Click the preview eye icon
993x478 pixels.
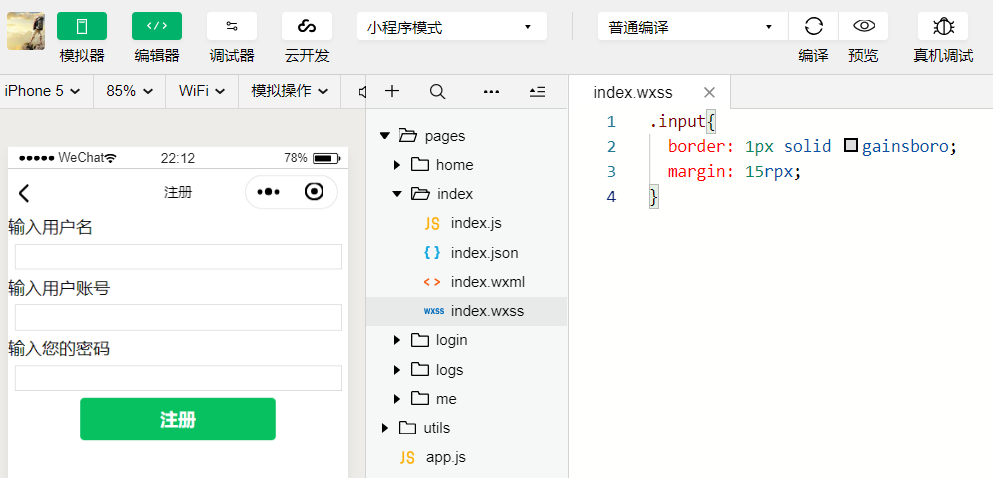(x=863, y=27)
